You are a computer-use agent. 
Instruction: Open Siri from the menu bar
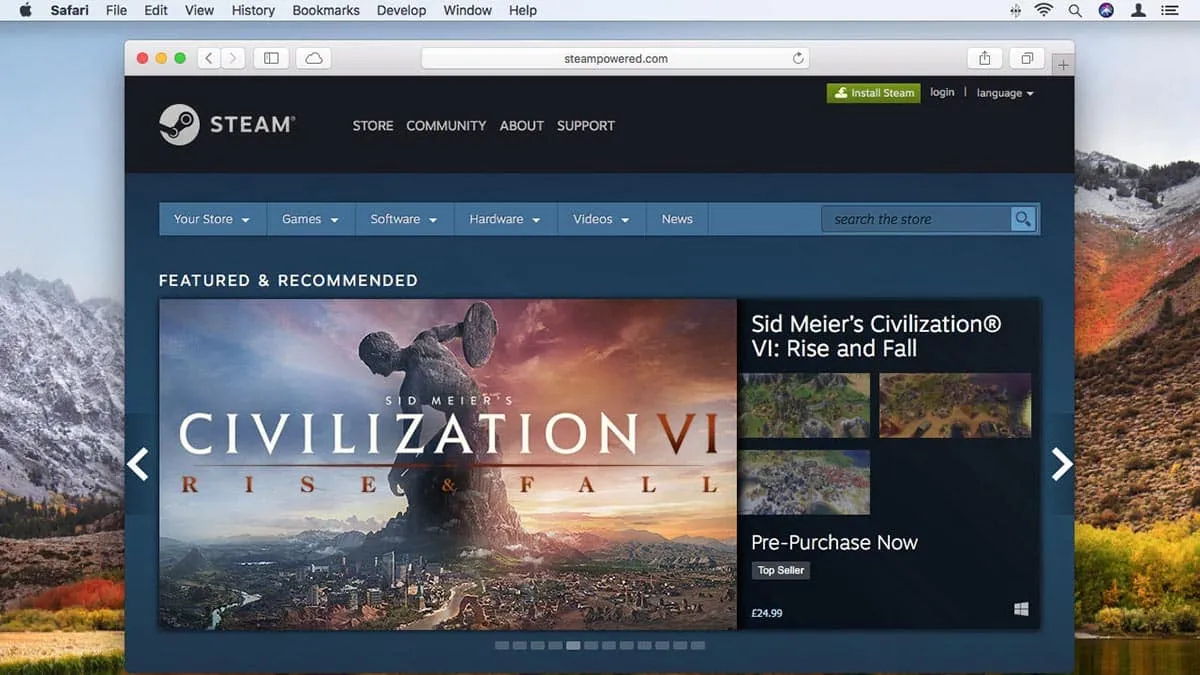(x=1106, y=10)
